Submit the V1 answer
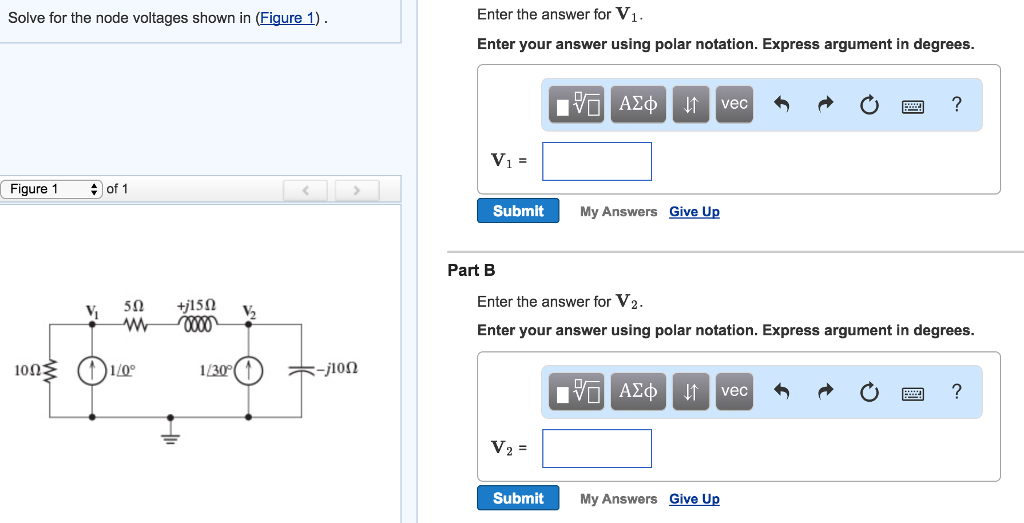This screenshot has height=523, width=1024. (x=518, y=211)
